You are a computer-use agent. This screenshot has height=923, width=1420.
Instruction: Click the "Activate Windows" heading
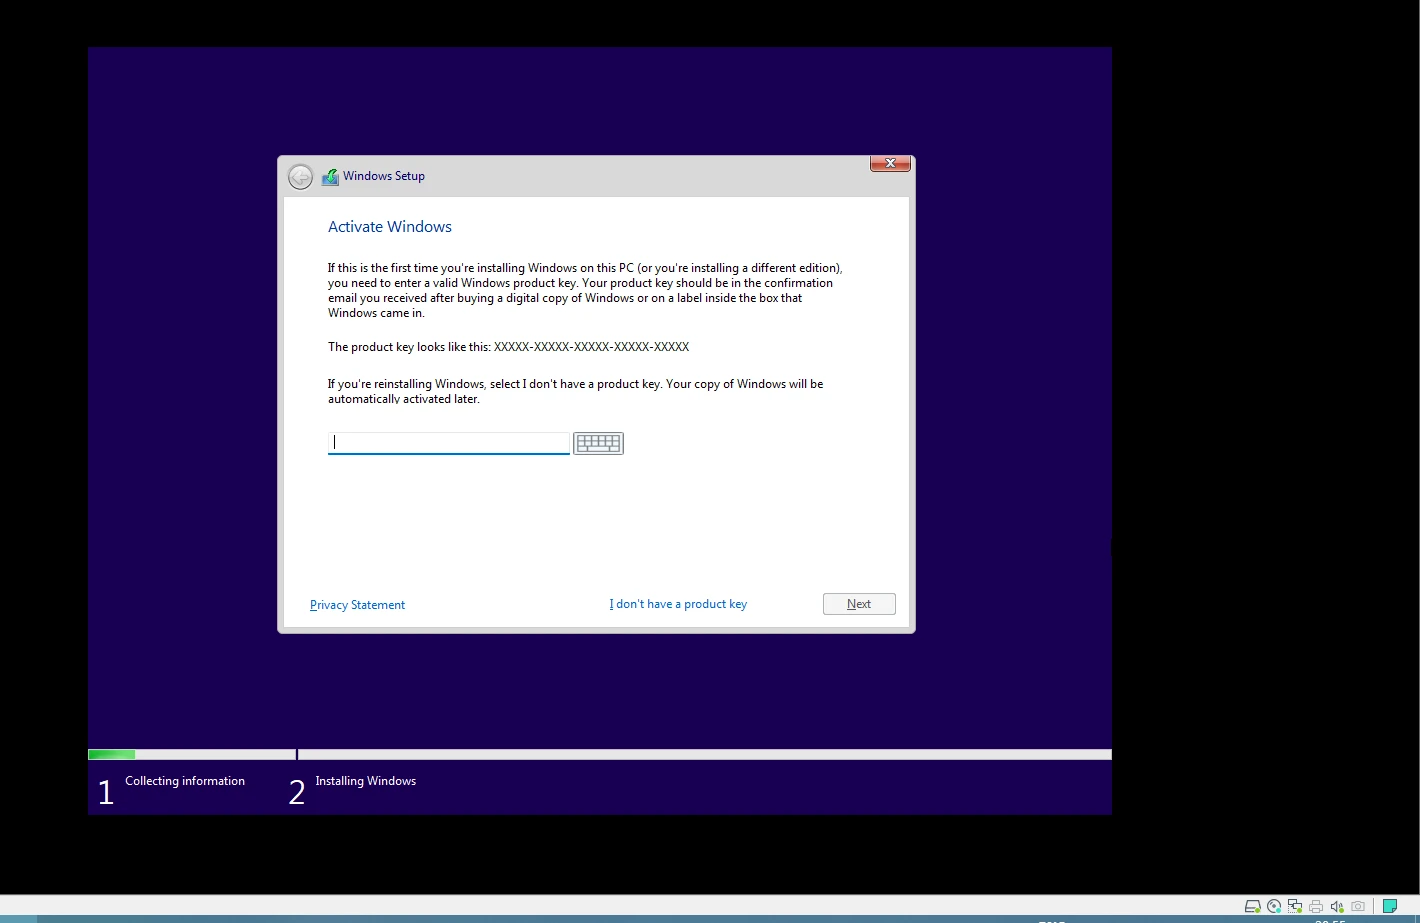click(x=390, y=227)
